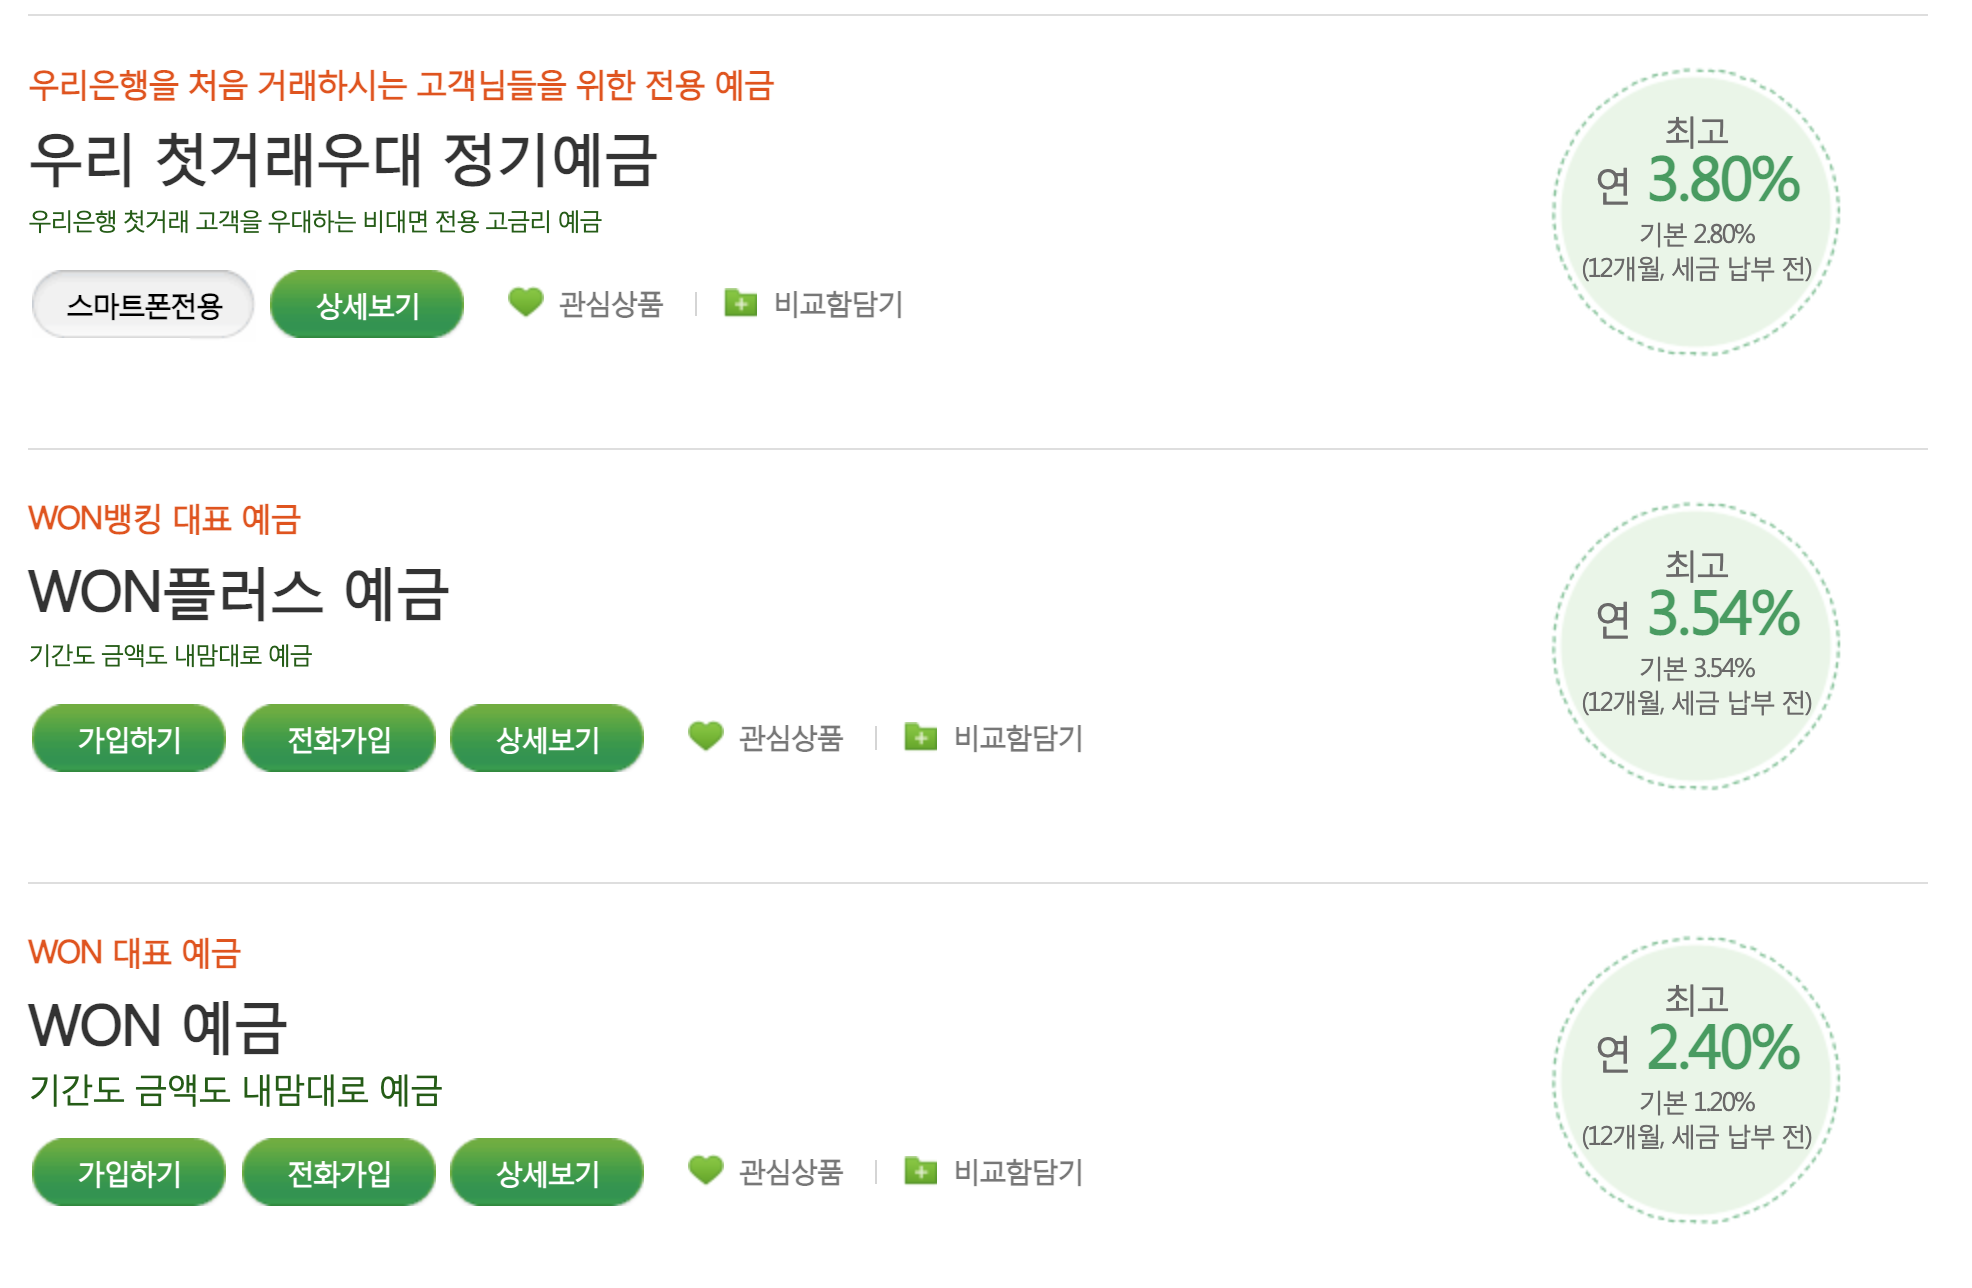
Task: Click the heart icon beside 우리 첫거래우대 정기예금
Action: pyautogui.click(x=524, y=305)
